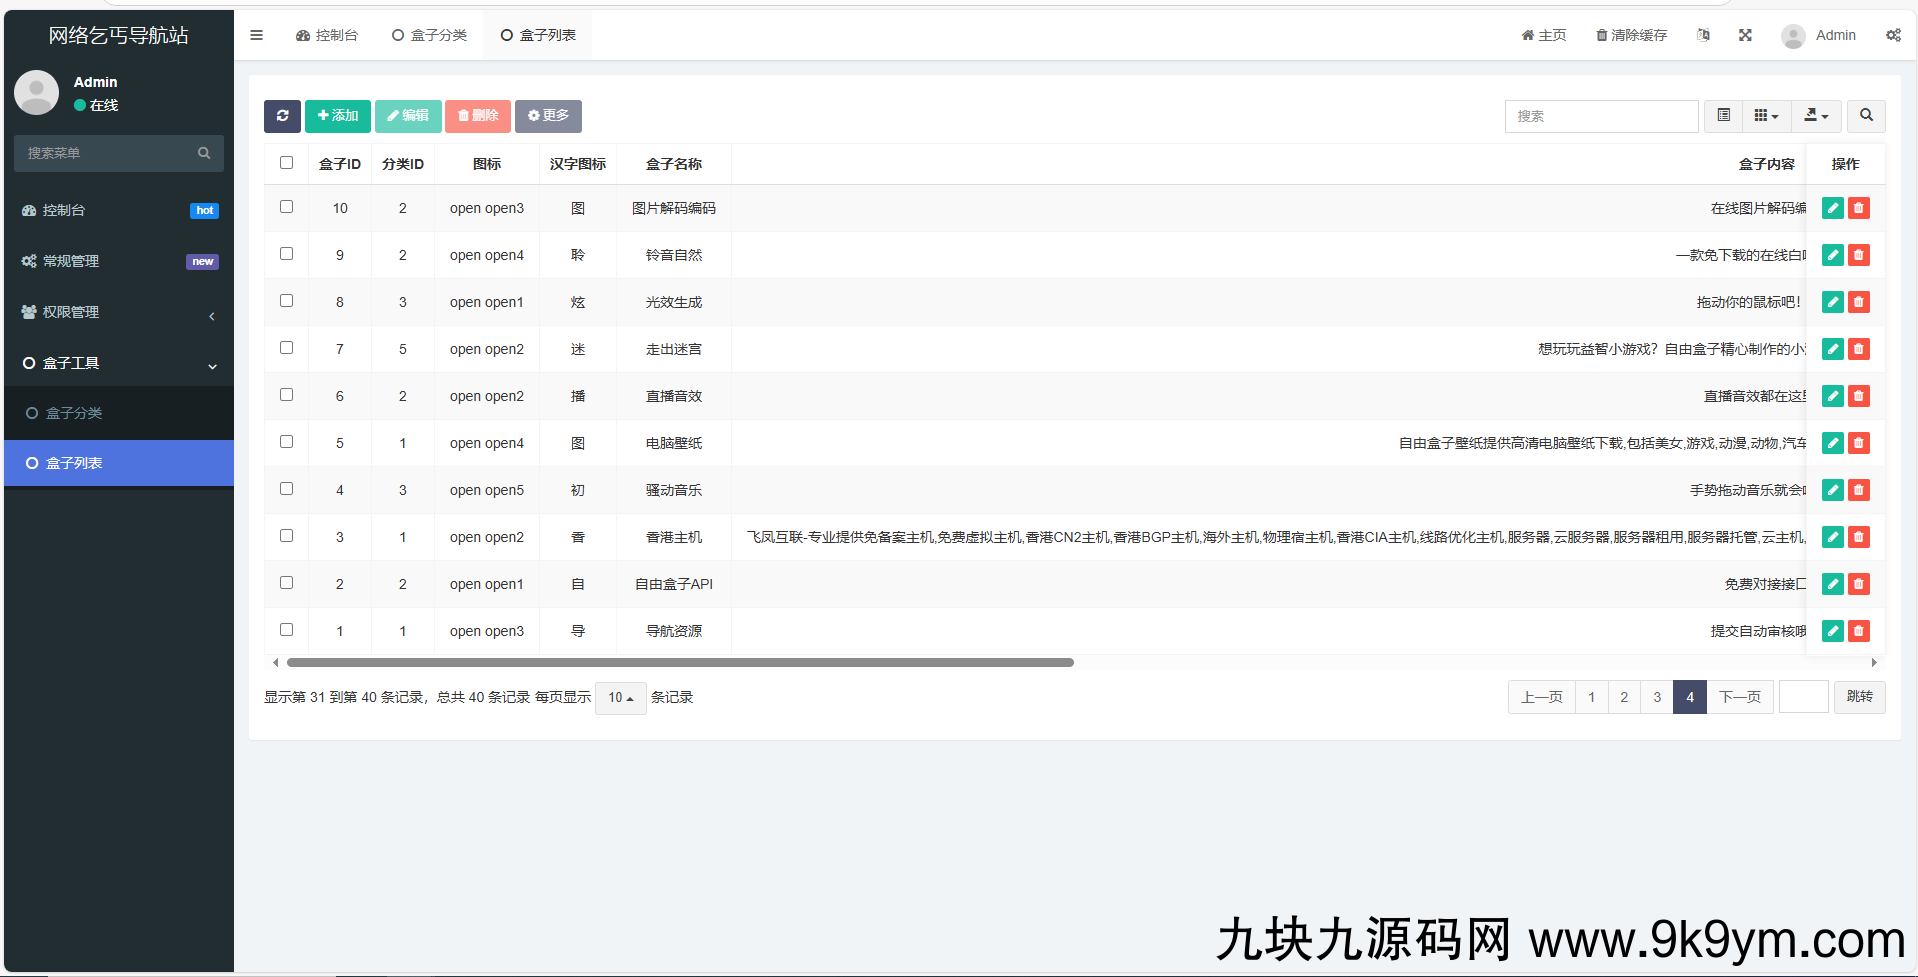Edit the row for 铃音自然
Screen dimensions: 1918x977
tap(1832, 255)
